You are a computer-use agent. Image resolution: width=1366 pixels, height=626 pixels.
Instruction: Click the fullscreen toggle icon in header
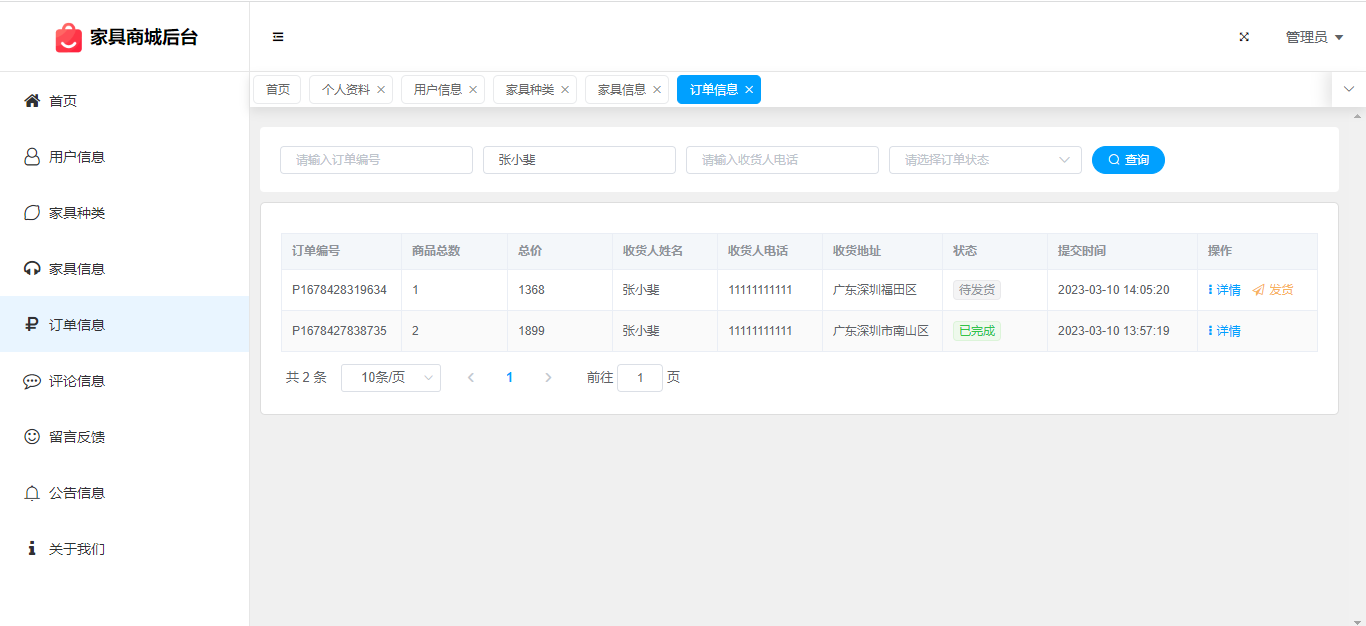tap(1244, 37)
